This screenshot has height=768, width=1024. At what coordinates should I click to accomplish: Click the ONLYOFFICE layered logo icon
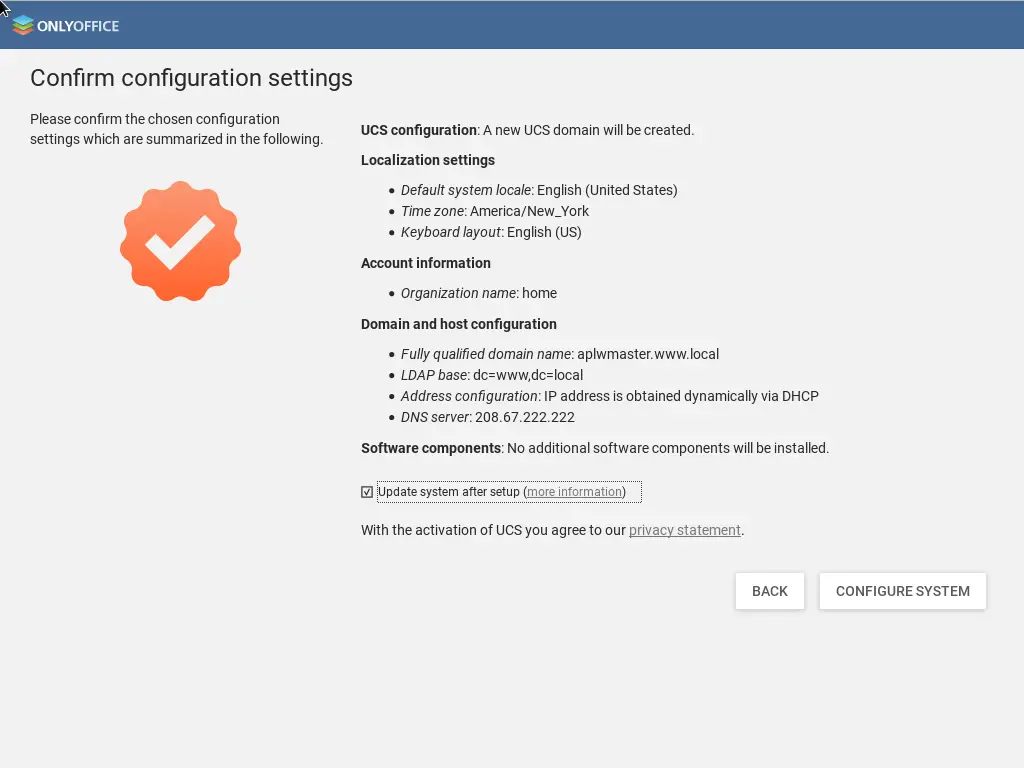pos(22,25)
